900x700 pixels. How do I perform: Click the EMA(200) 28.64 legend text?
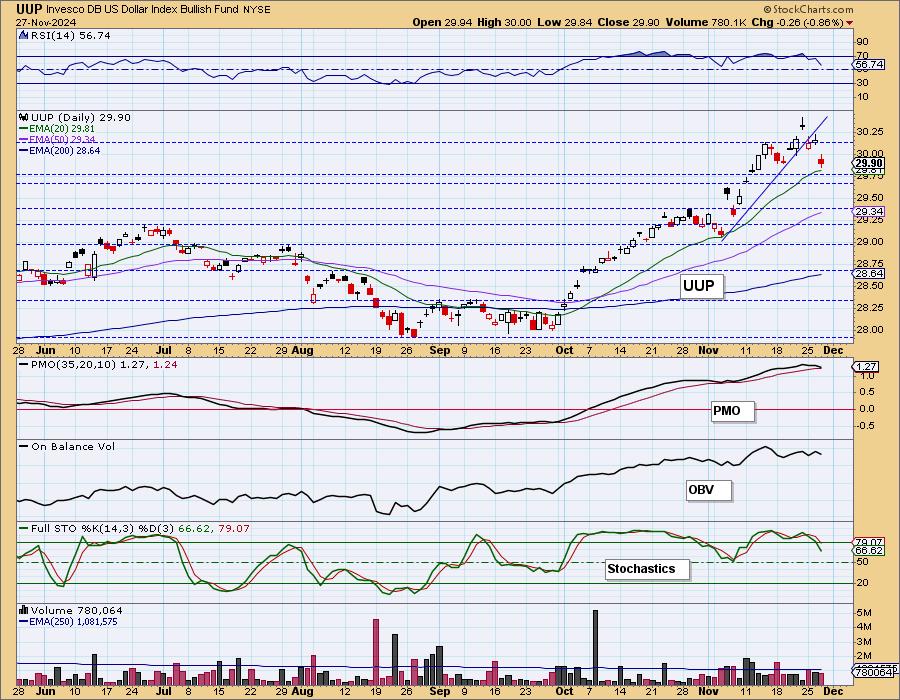click(64, 150)
